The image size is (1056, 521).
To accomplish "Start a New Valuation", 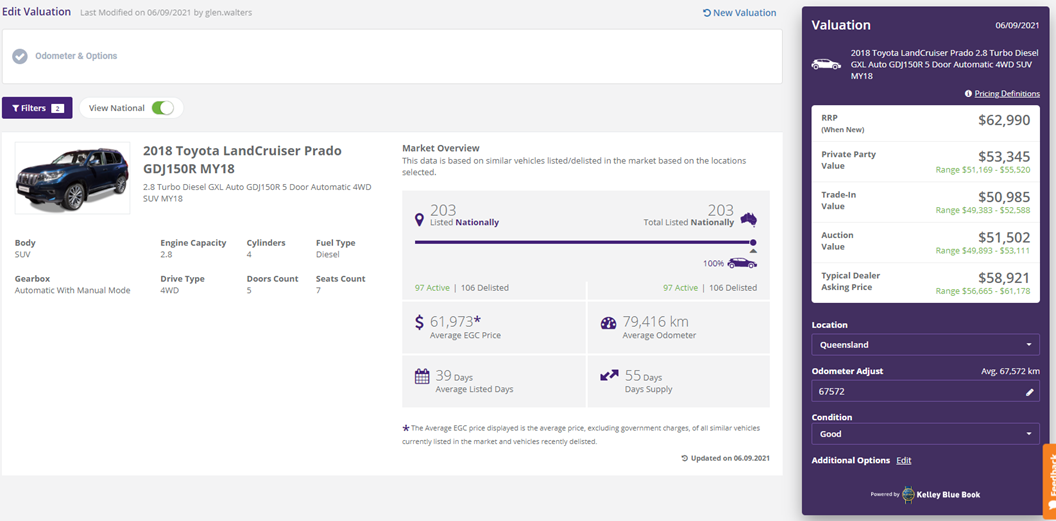I will (739, 13).
